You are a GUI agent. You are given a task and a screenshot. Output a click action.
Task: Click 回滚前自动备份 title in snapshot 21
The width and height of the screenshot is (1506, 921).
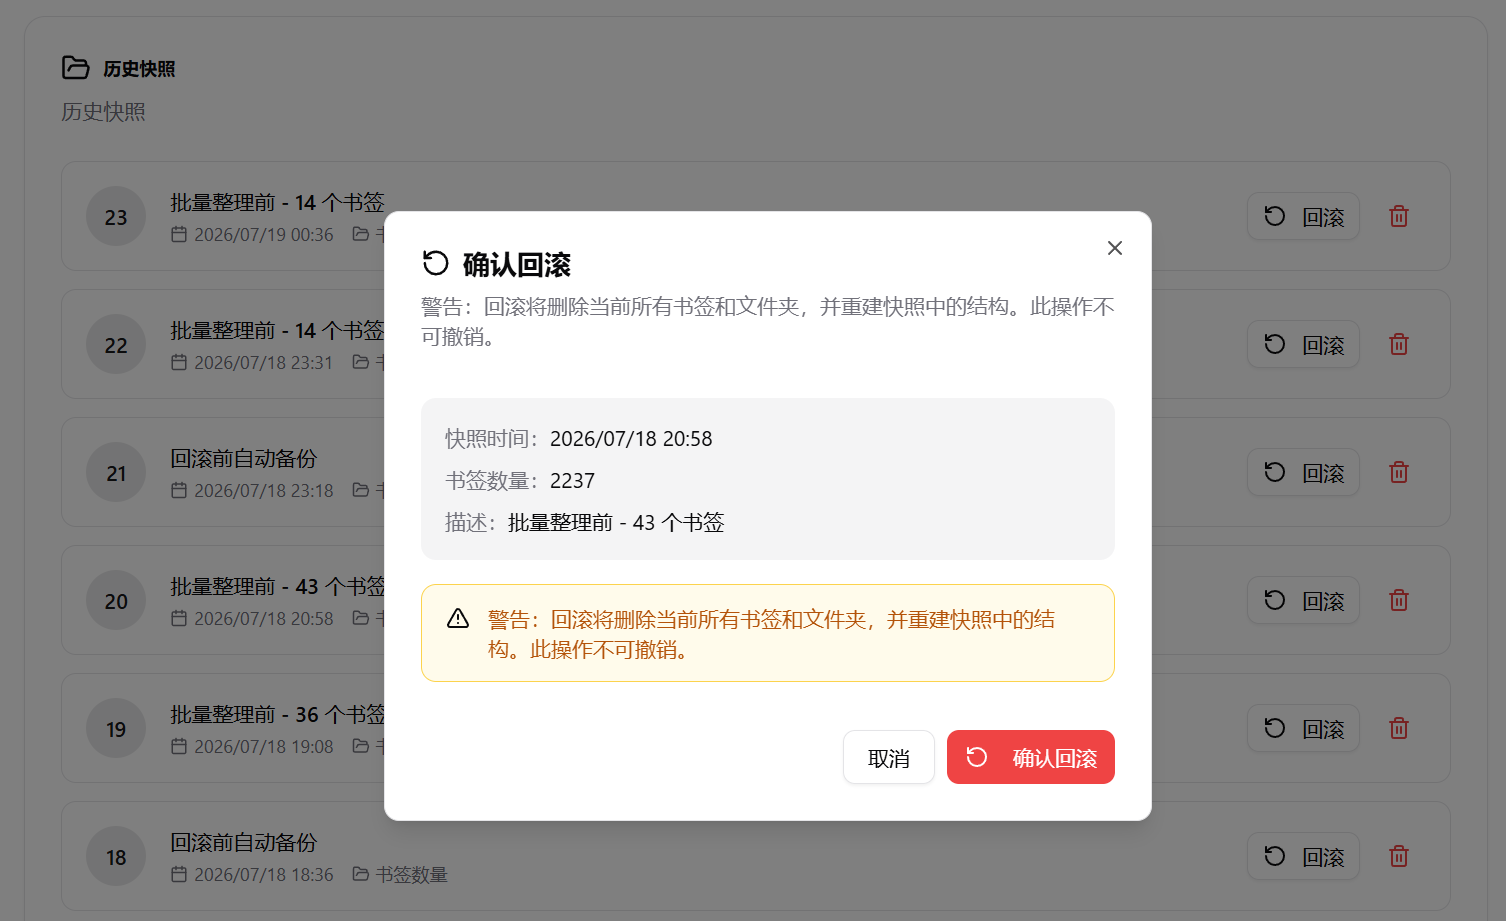click(x=244, y=458)
